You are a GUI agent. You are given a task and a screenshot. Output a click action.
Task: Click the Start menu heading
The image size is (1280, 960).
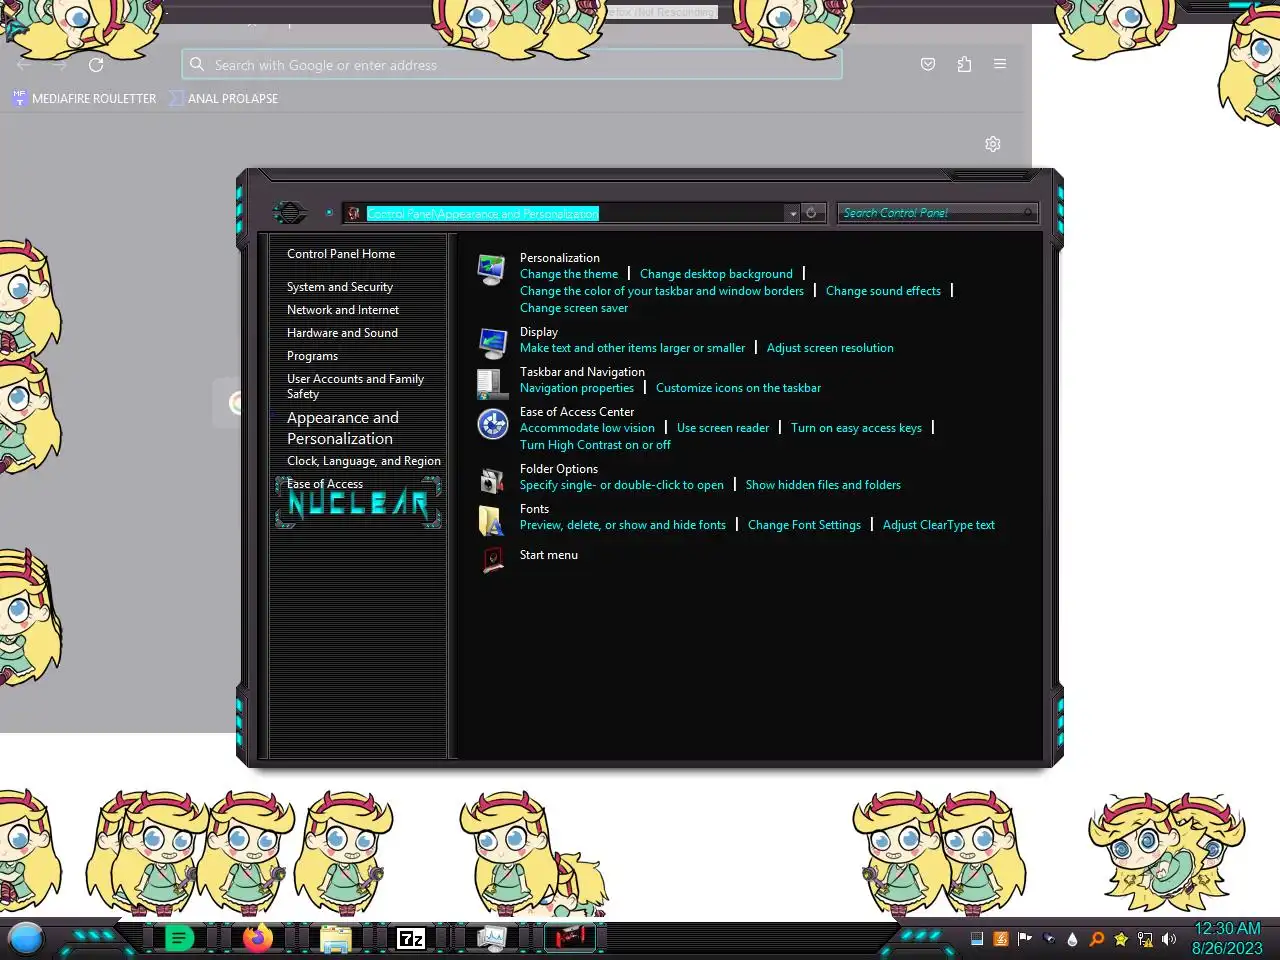point(549,555)
